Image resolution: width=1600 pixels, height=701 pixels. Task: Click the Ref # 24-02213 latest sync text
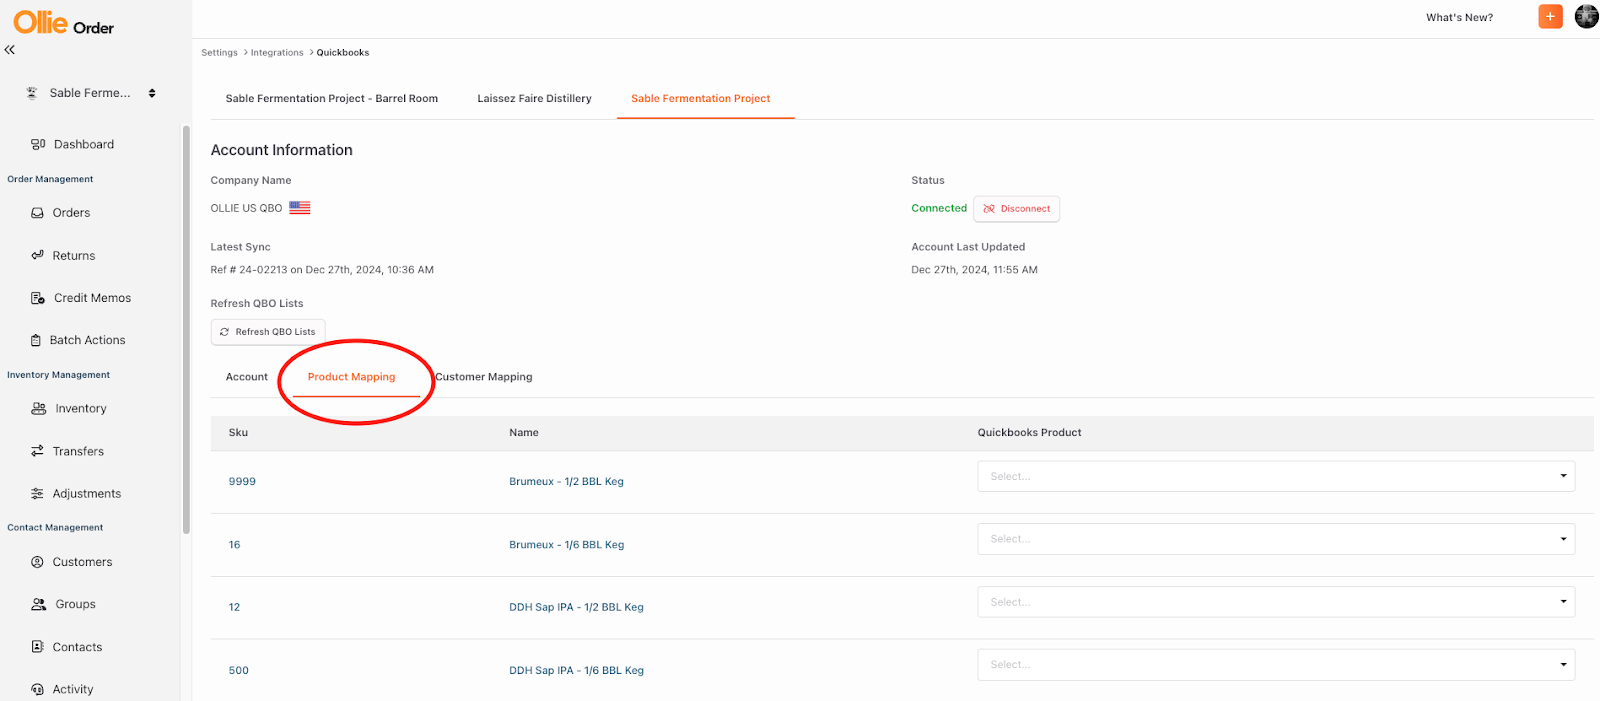point(322,270)
